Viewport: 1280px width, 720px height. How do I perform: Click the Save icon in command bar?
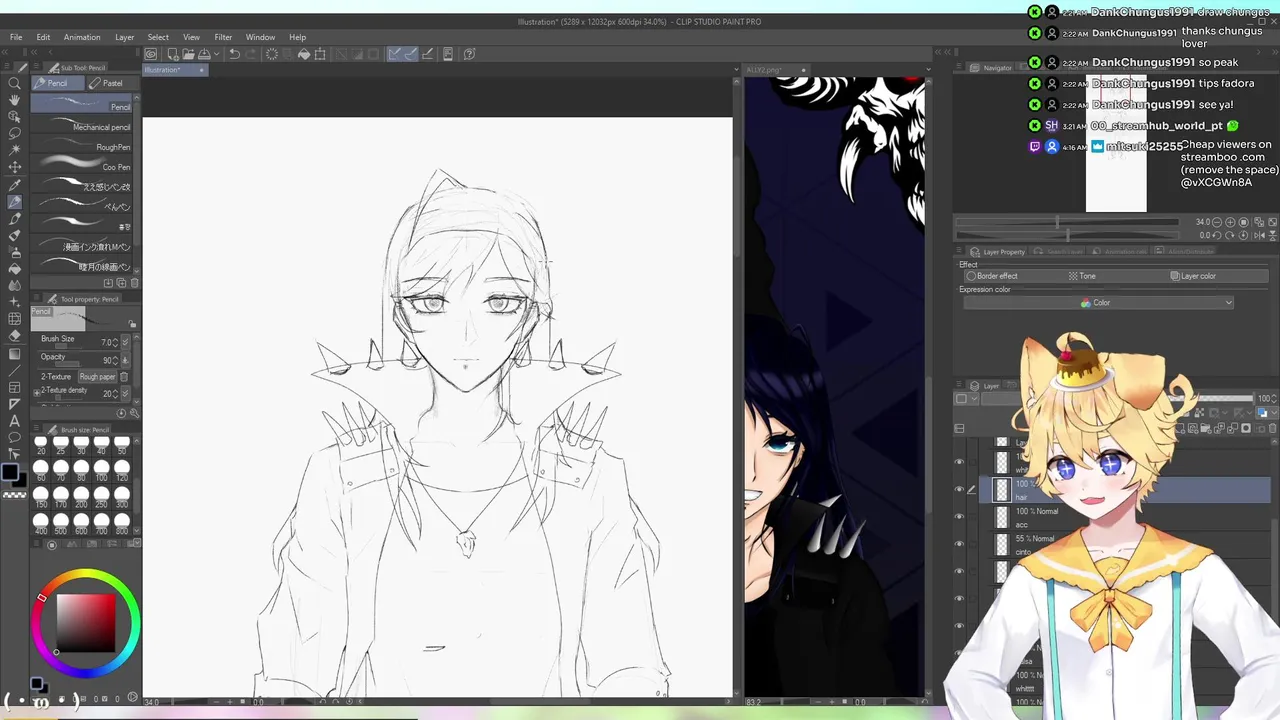click(203, 54)
